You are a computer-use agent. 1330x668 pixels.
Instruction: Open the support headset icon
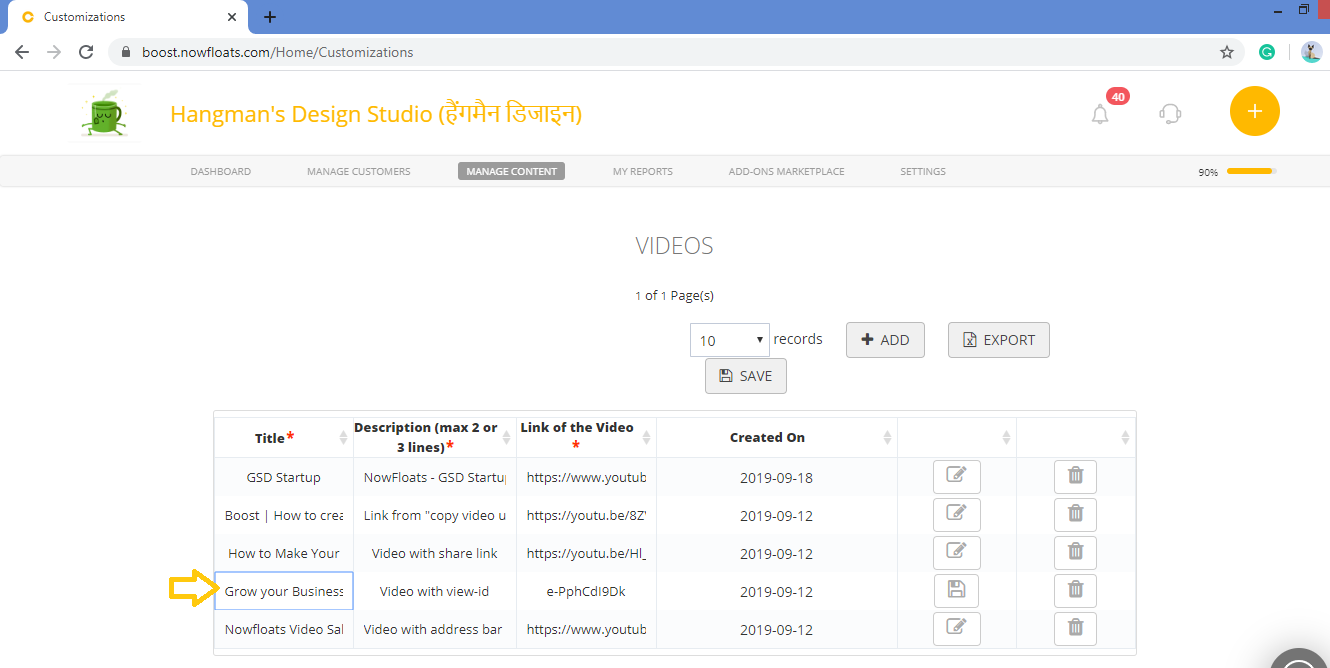(x=1170, y=113)
